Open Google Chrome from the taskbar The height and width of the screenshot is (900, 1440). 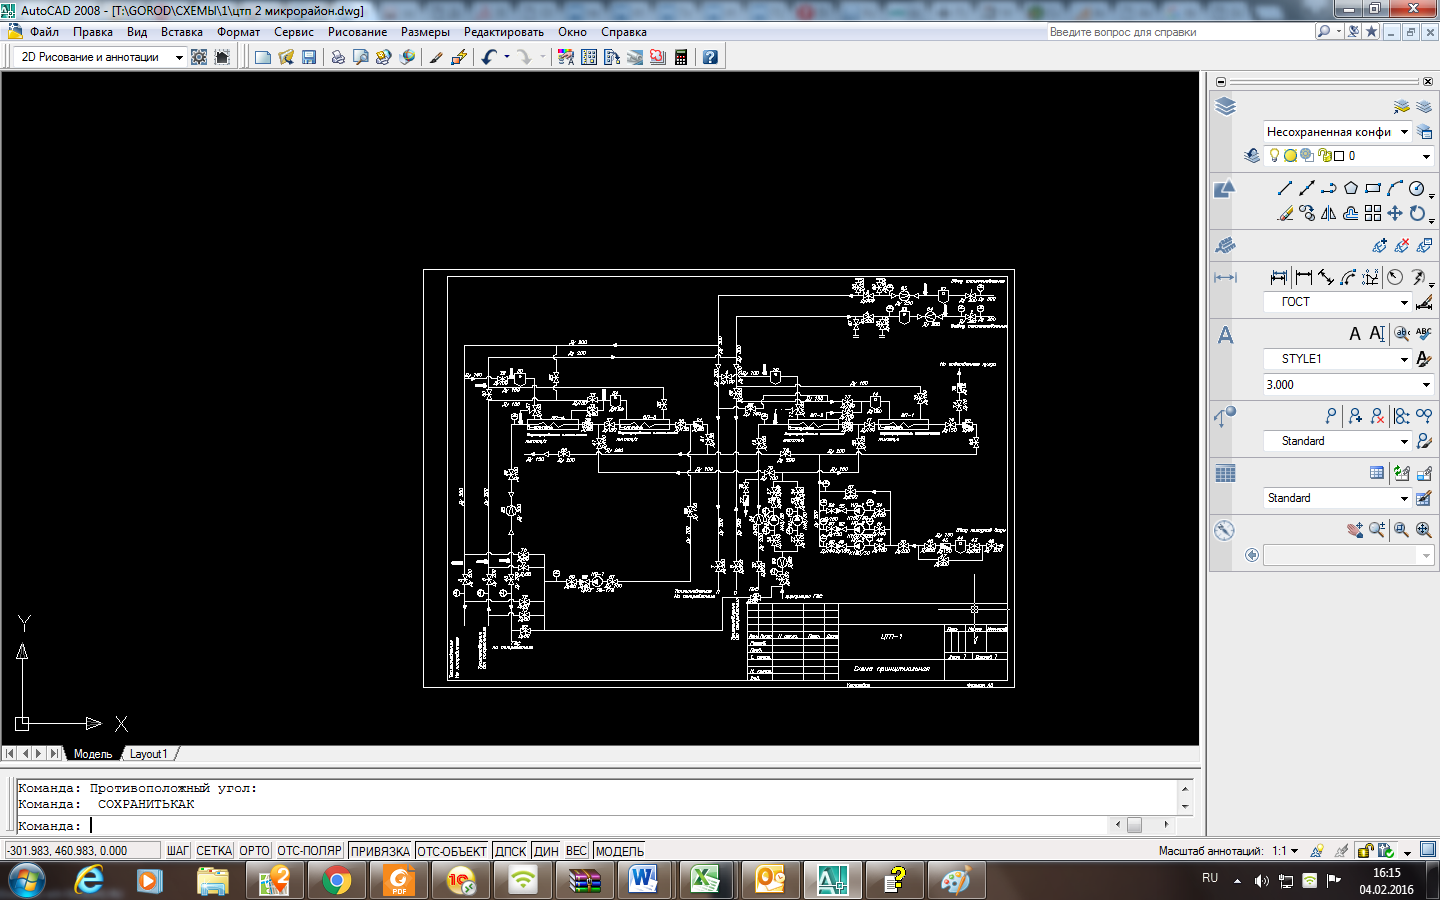[337, 881]
